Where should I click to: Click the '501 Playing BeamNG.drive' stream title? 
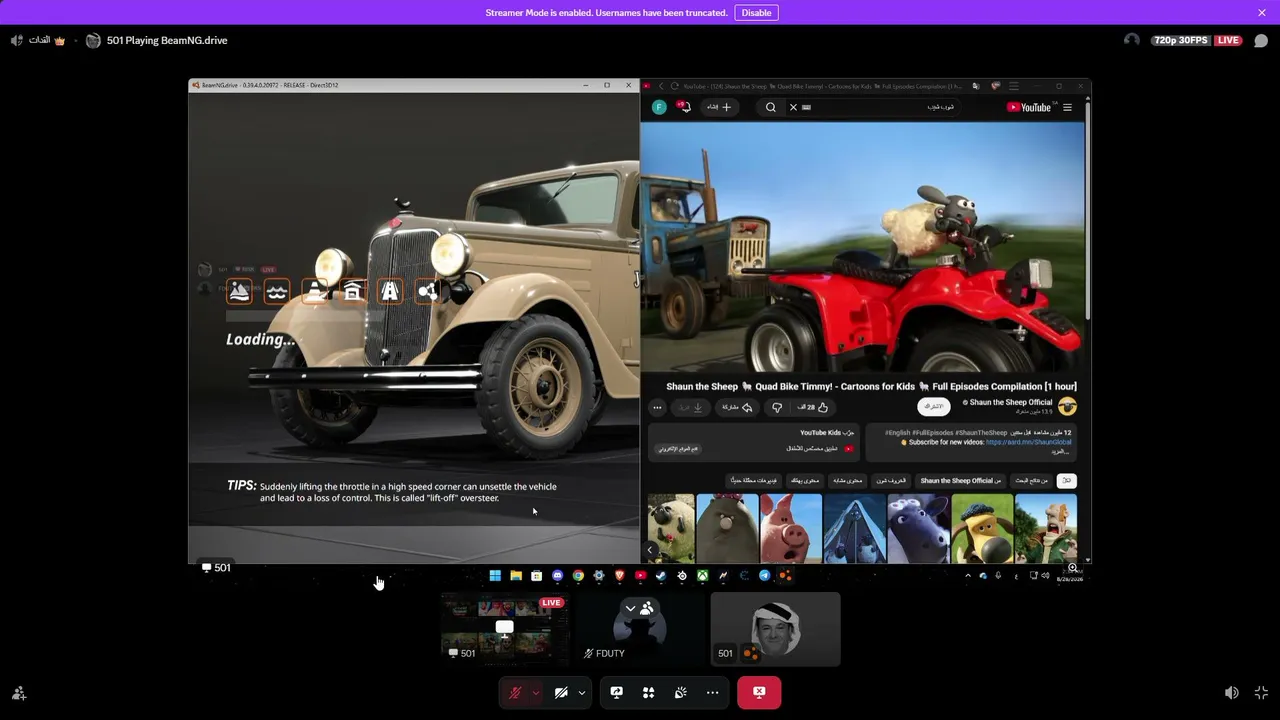coord(167,41)
